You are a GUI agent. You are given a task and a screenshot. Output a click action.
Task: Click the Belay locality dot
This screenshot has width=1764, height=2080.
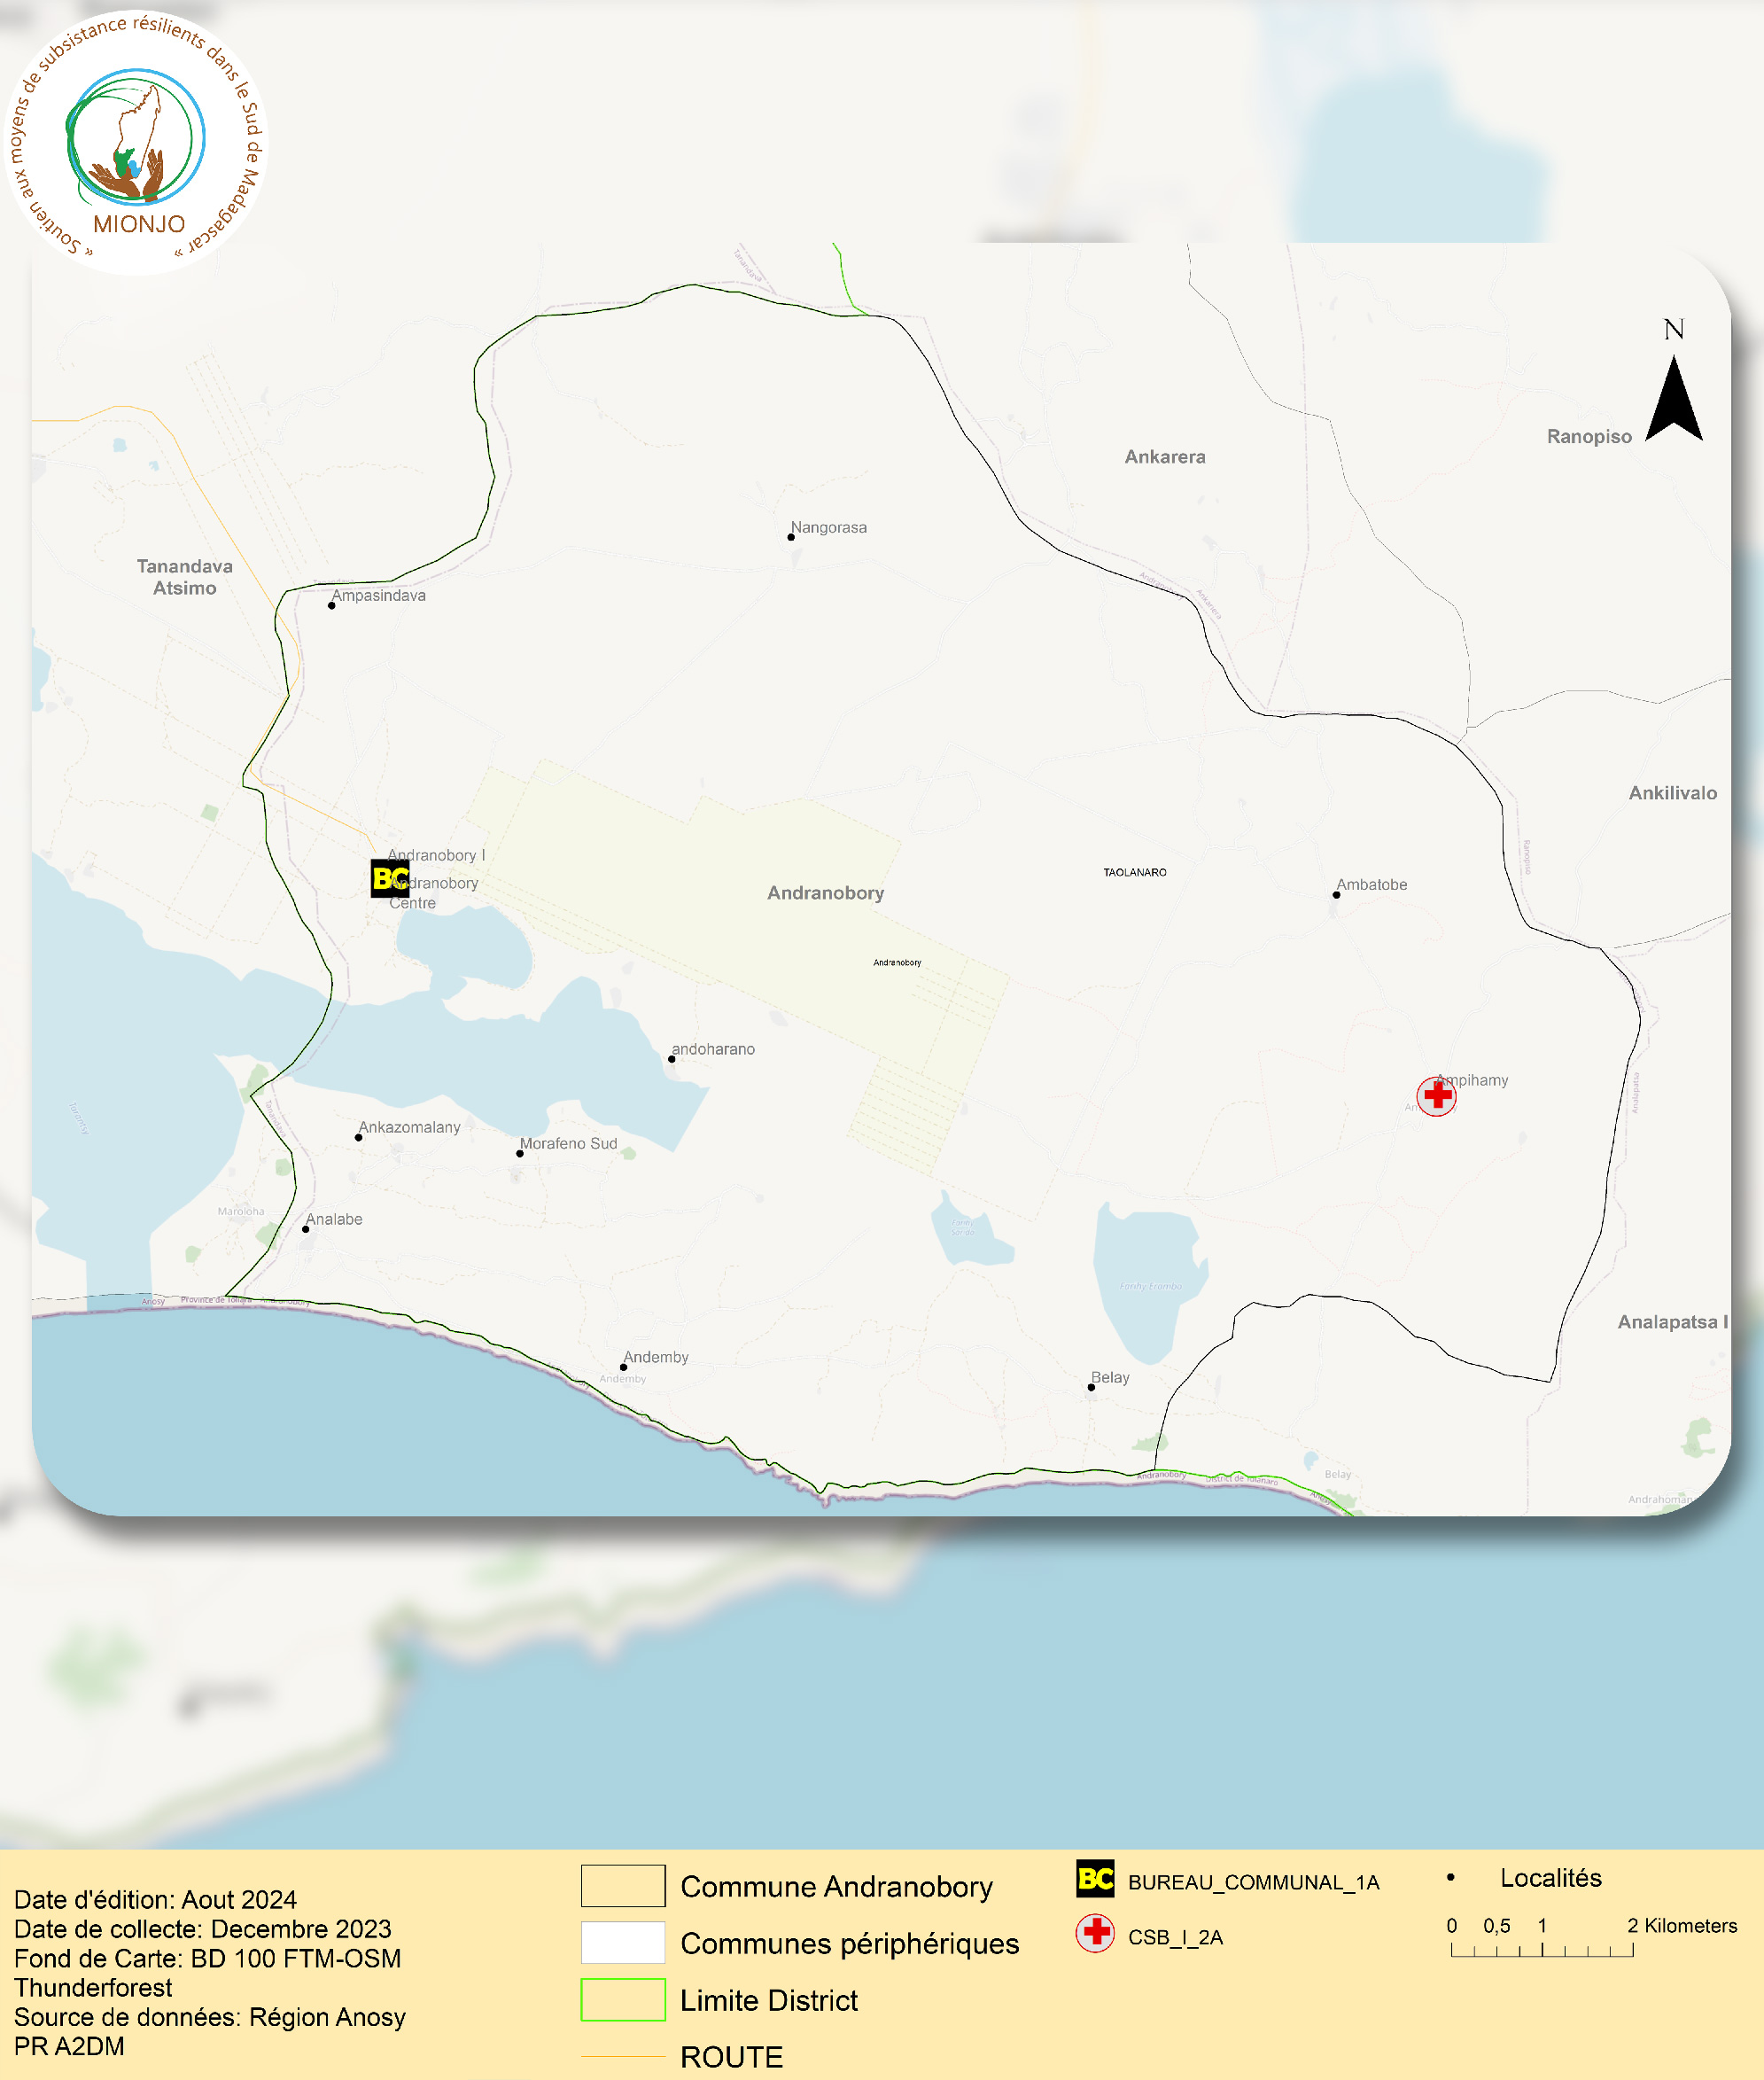click(x=1091, y=1387)
